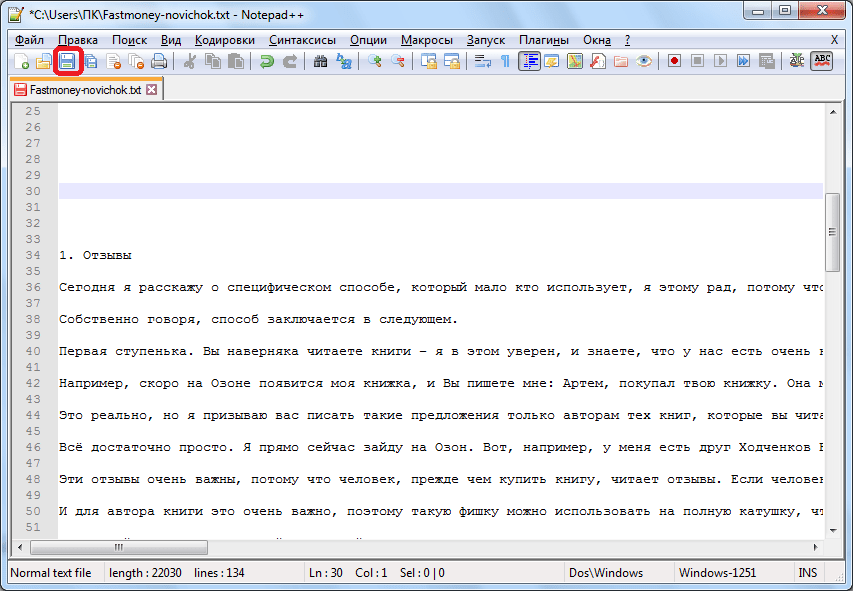This screenshot has height=591, width=853.
Task: Toggle show all characters pilcrow icon
Action: tap(505, 61)
